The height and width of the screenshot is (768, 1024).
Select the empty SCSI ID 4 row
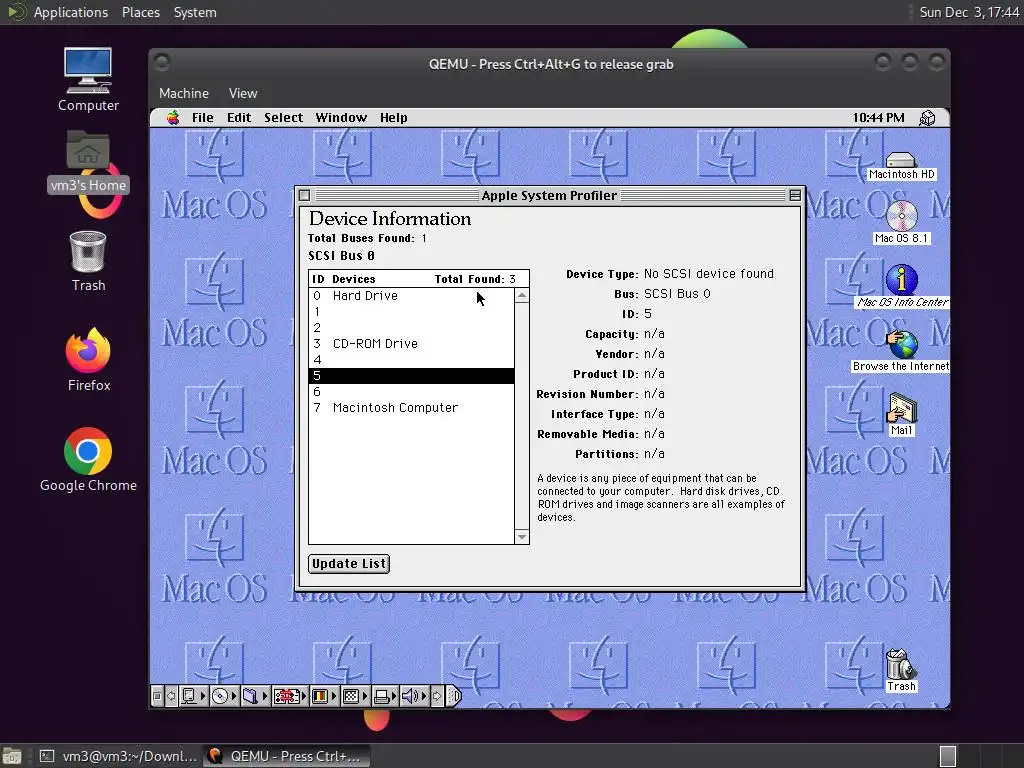tap(411, 360)
